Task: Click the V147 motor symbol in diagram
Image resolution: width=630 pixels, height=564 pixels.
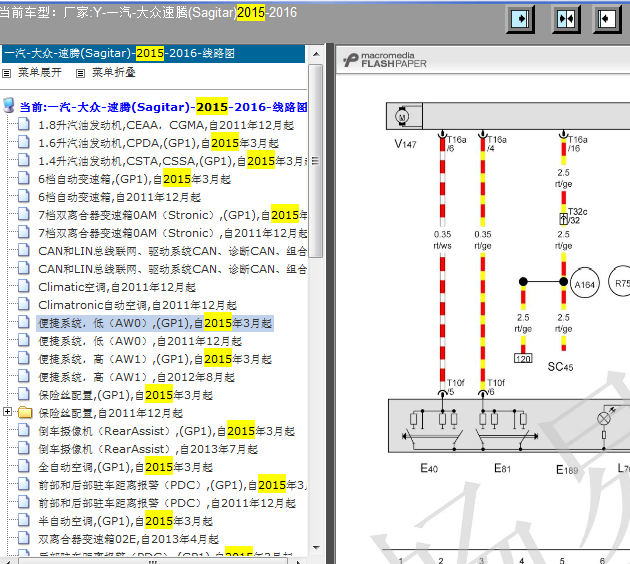Action: 402,116
